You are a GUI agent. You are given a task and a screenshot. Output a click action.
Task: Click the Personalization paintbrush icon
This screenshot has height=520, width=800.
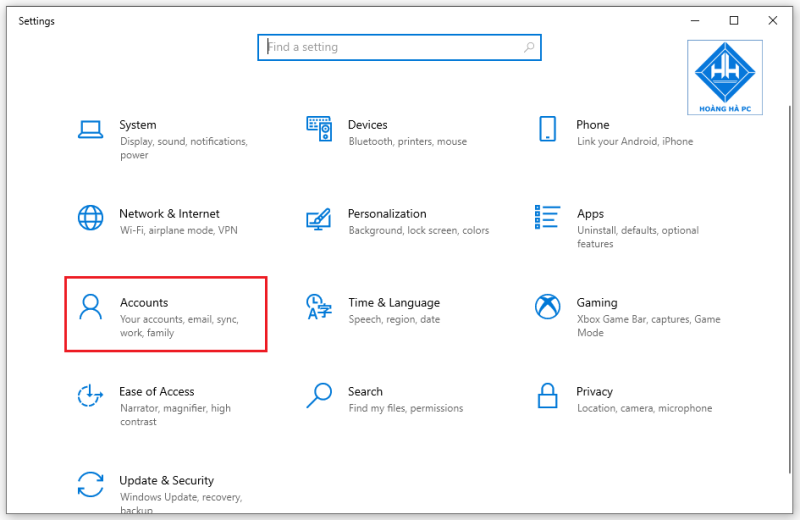319,219
